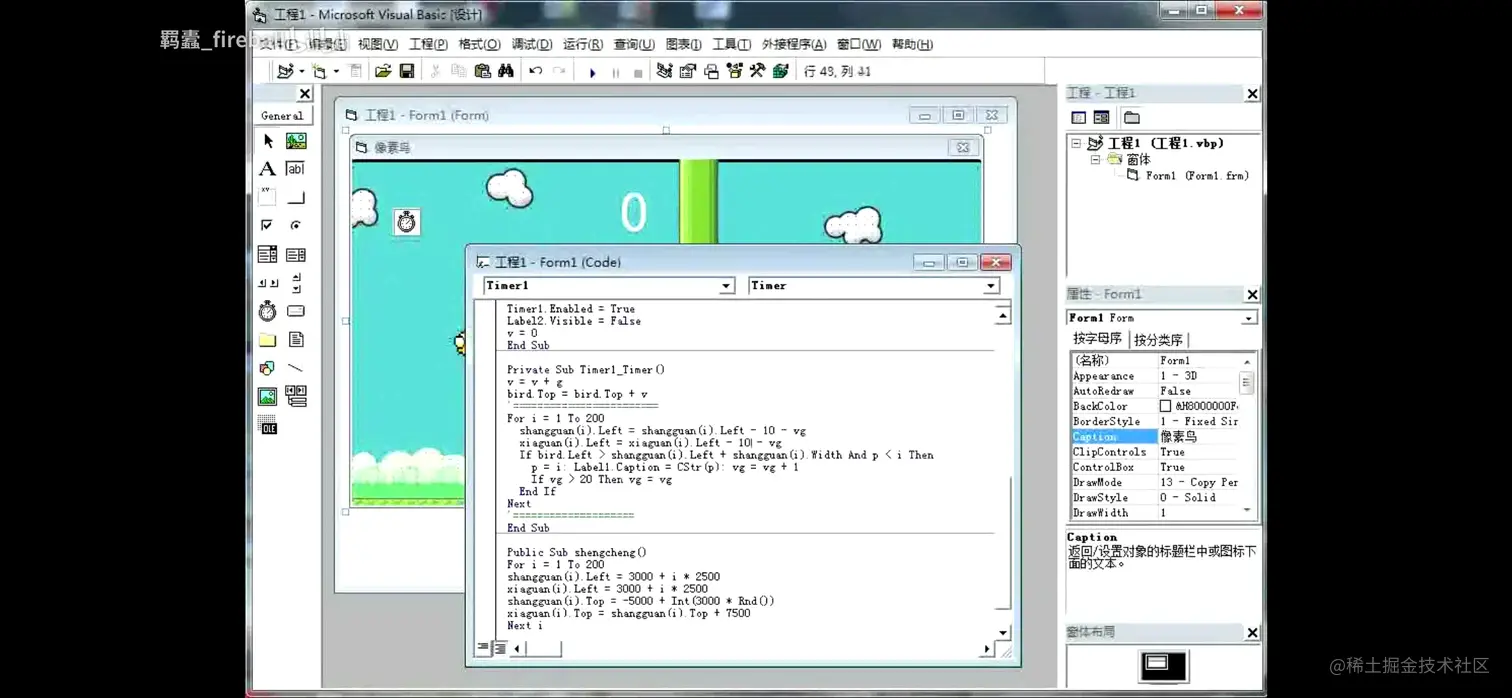Switch to the 按分类序 properties tab
The image size is (1512, 698).
click(x=1158, y=340)
